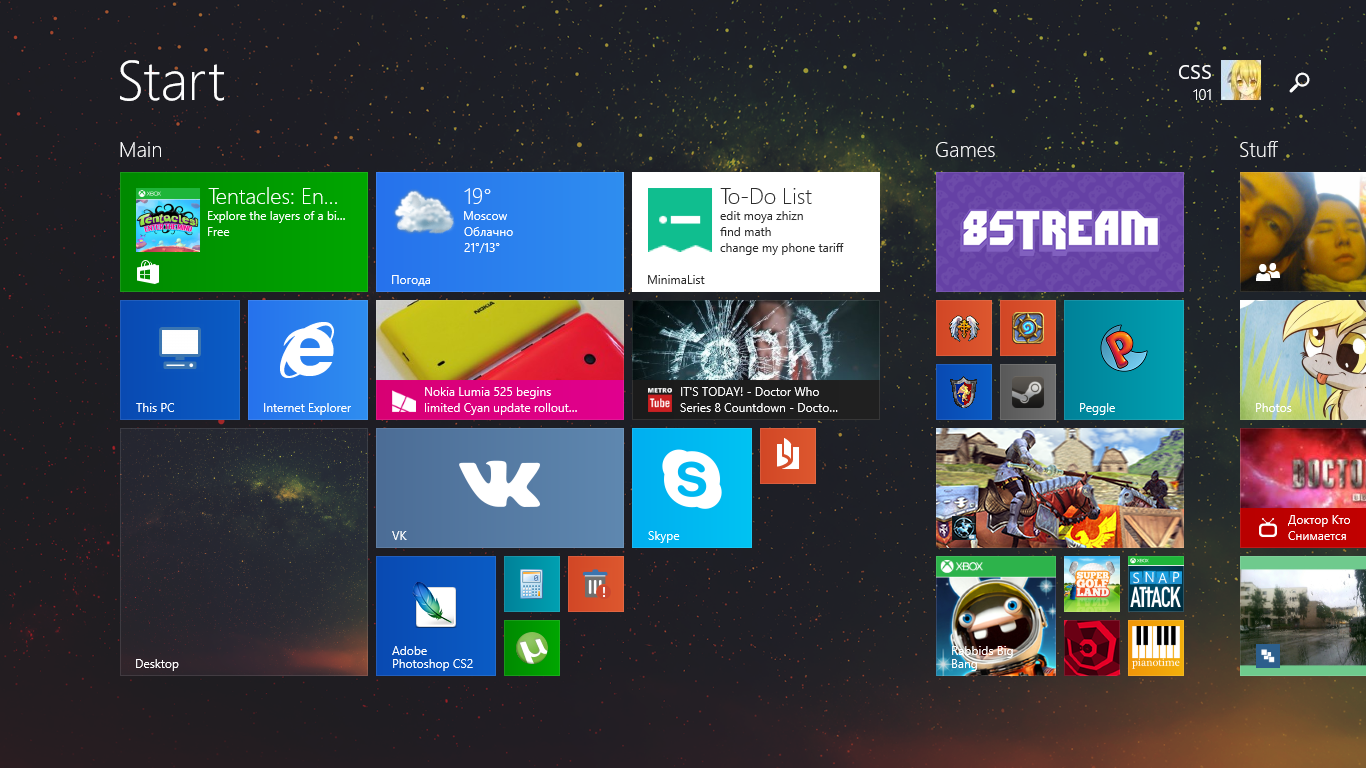Image resolution: width=1366 pixels, height=768 pixels.
Task: Open Super Golf Land
Action: tap(1092, 584)
